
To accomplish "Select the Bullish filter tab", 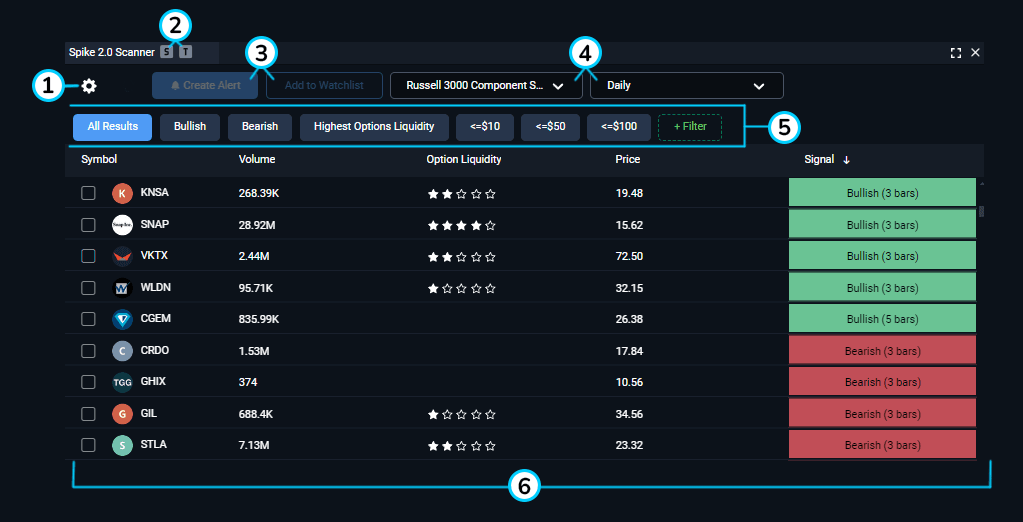I will (190, 127).
